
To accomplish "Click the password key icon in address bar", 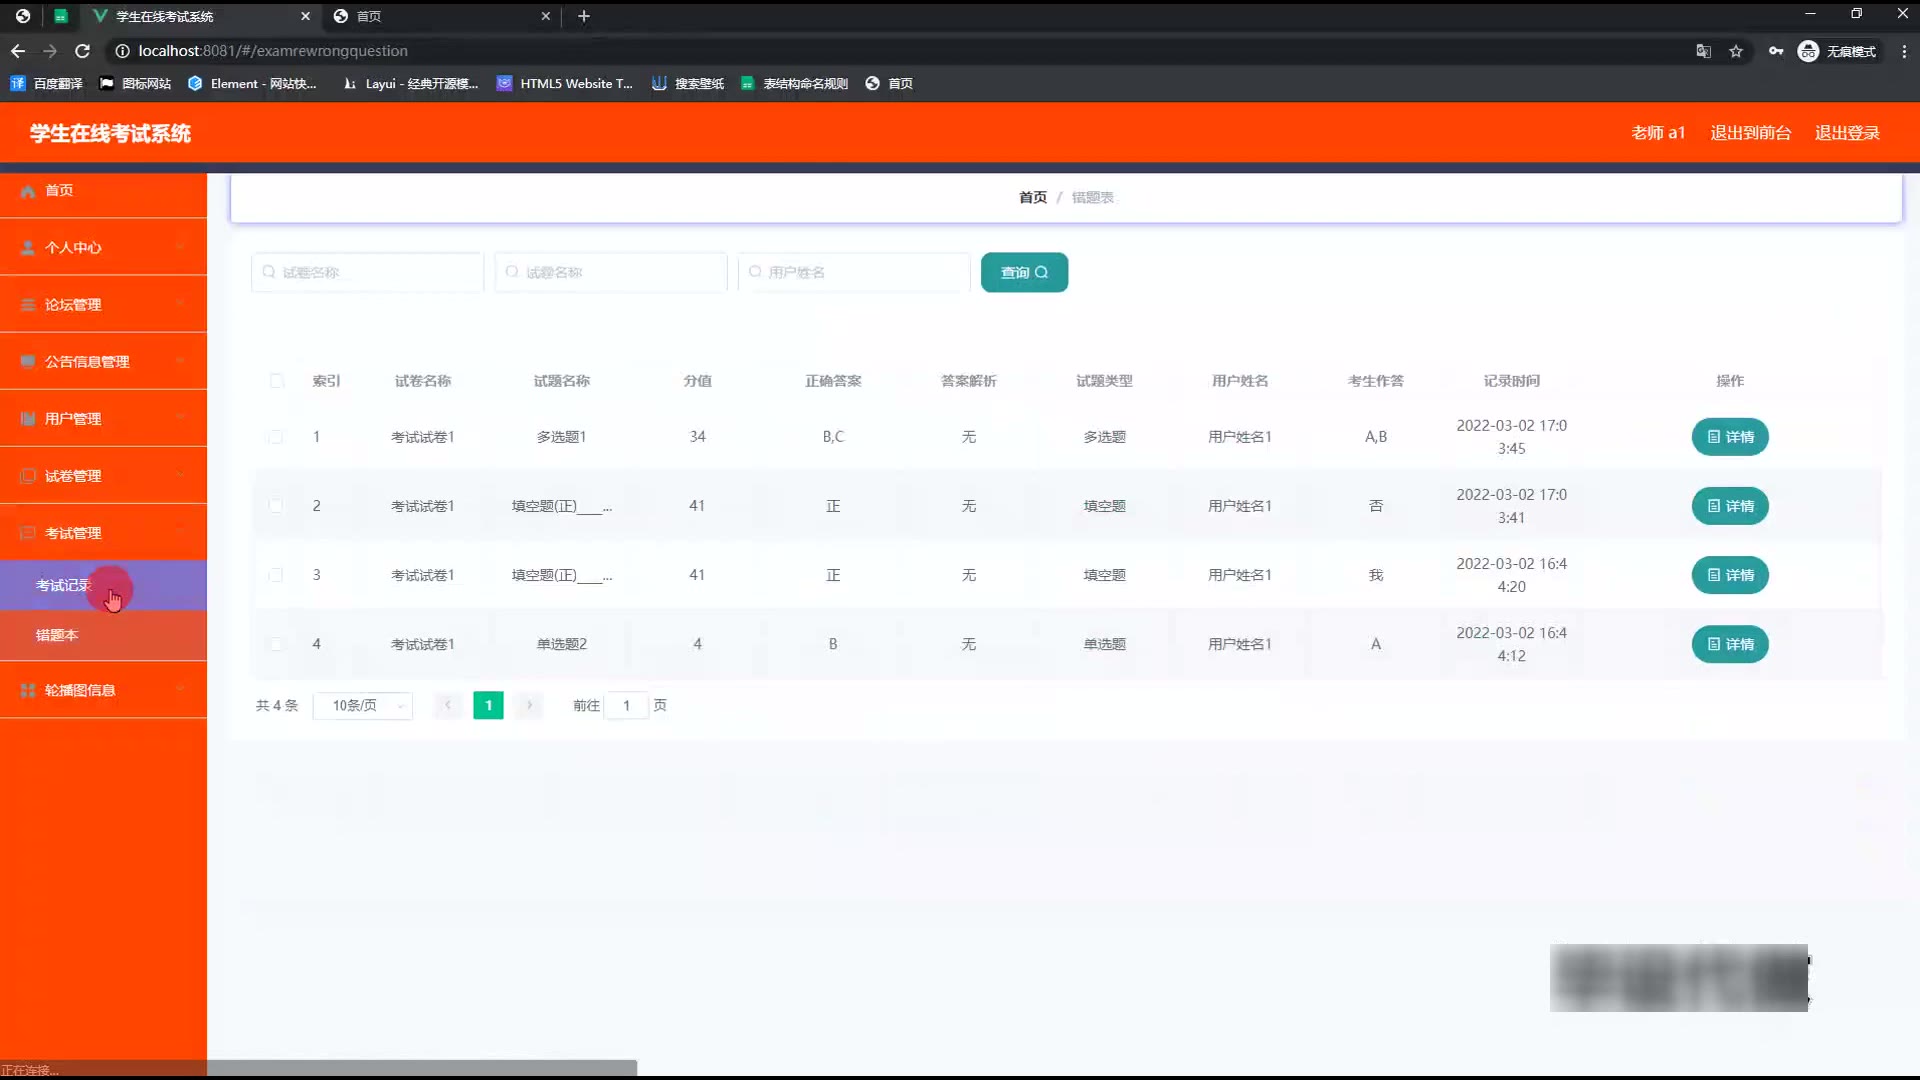I will [x=1776, y=51].
